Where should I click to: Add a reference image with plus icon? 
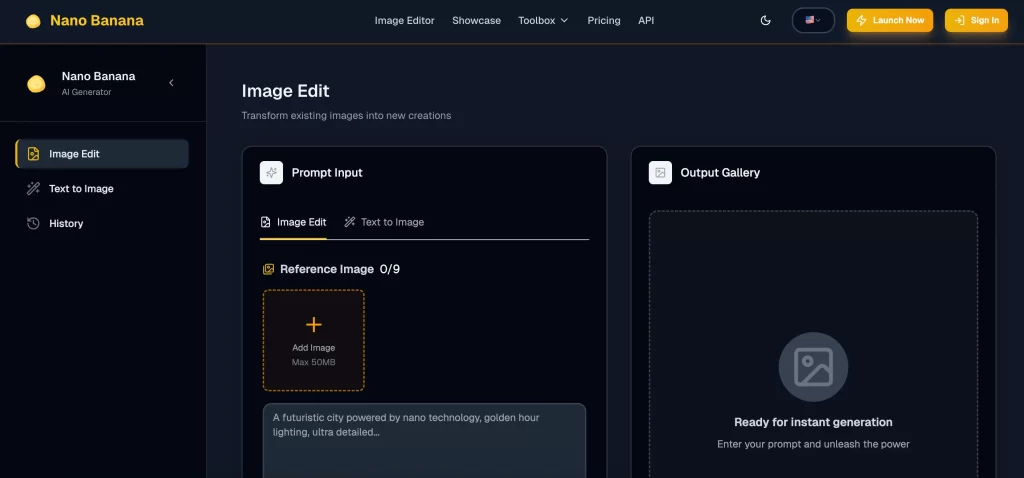click(x=314, y=325)
